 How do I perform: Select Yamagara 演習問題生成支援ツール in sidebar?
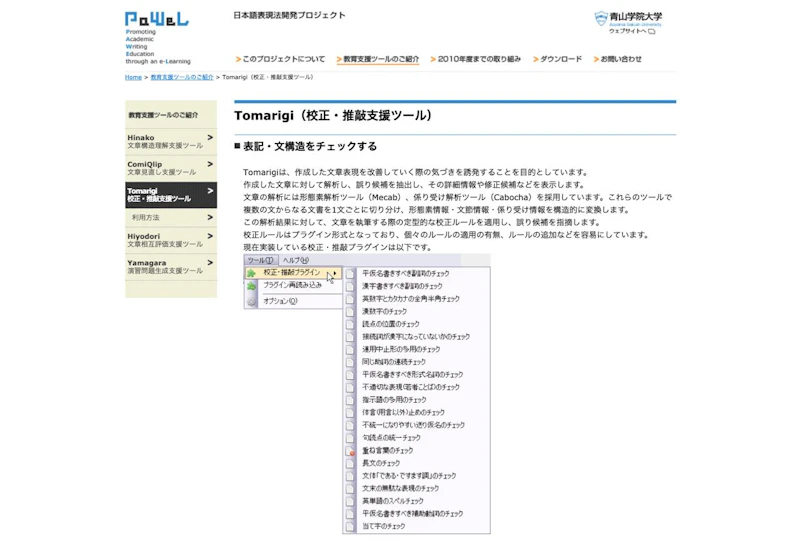(171, 267)
